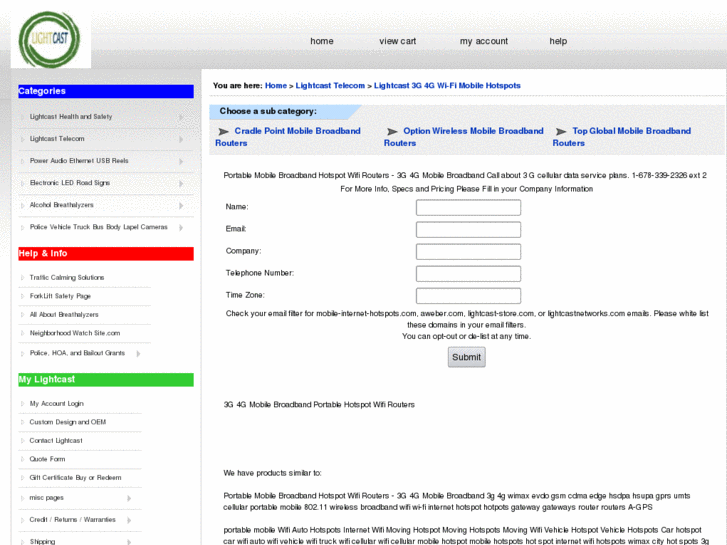Select Lightcast Telecom in Categories sidebar
Image resolution: width=727 pixels, height=545 pixels.
point(57,139)
